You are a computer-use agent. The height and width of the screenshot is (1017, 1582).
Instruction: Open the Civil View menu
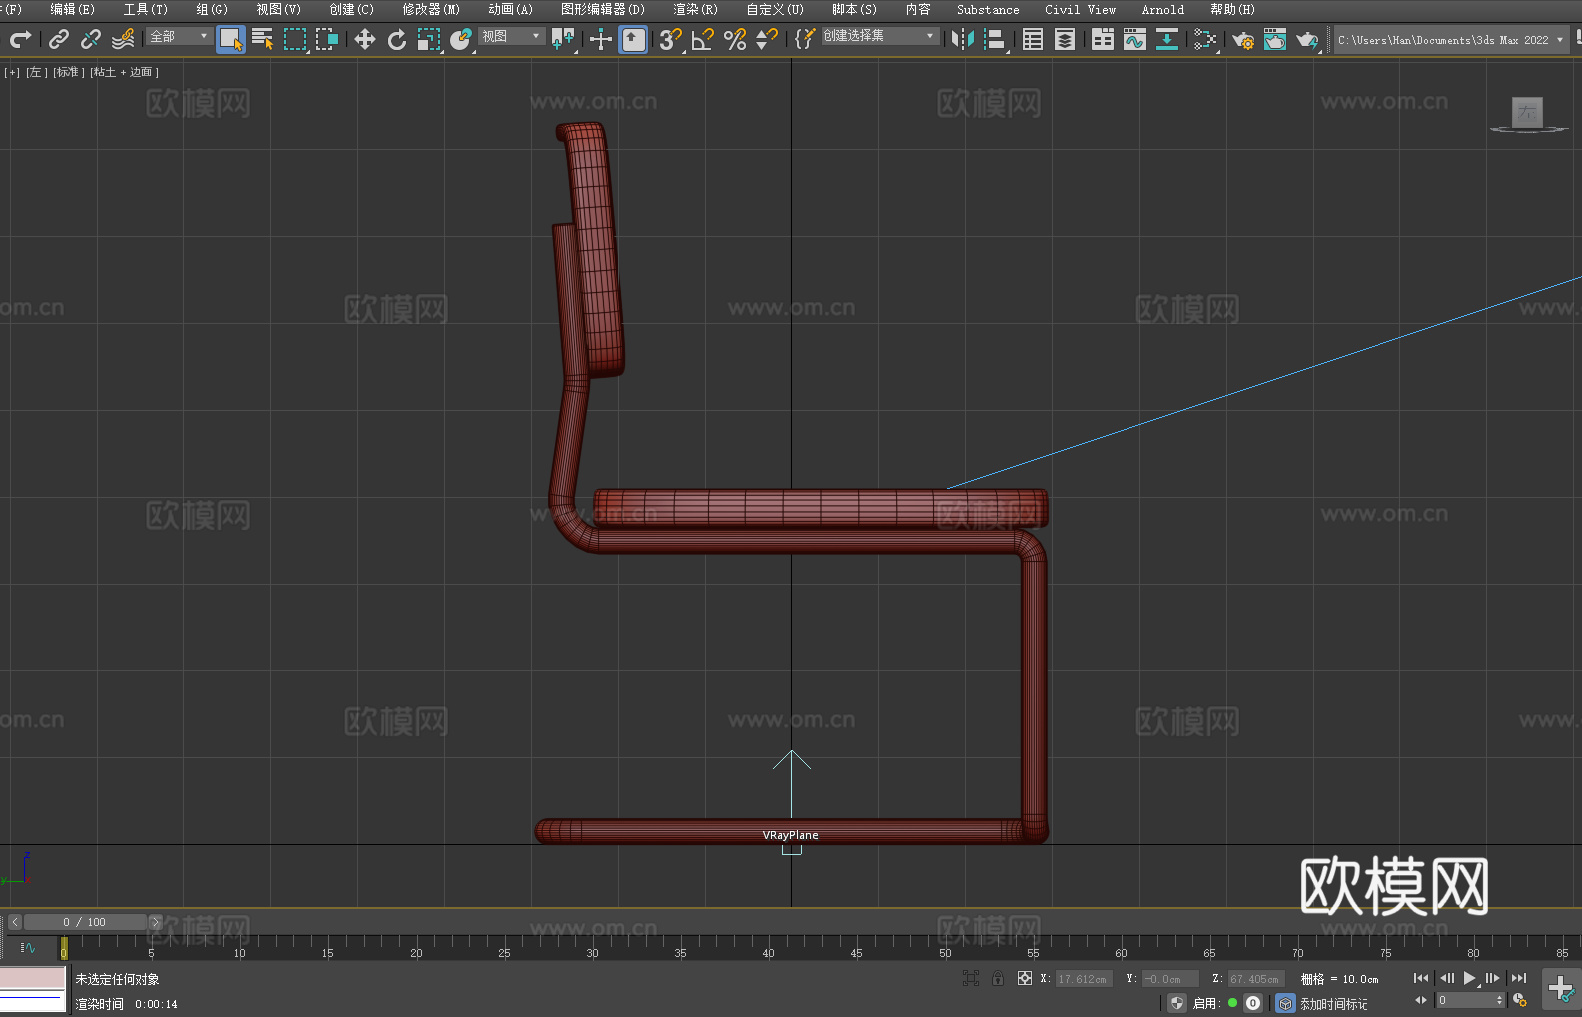[1080, 9]
